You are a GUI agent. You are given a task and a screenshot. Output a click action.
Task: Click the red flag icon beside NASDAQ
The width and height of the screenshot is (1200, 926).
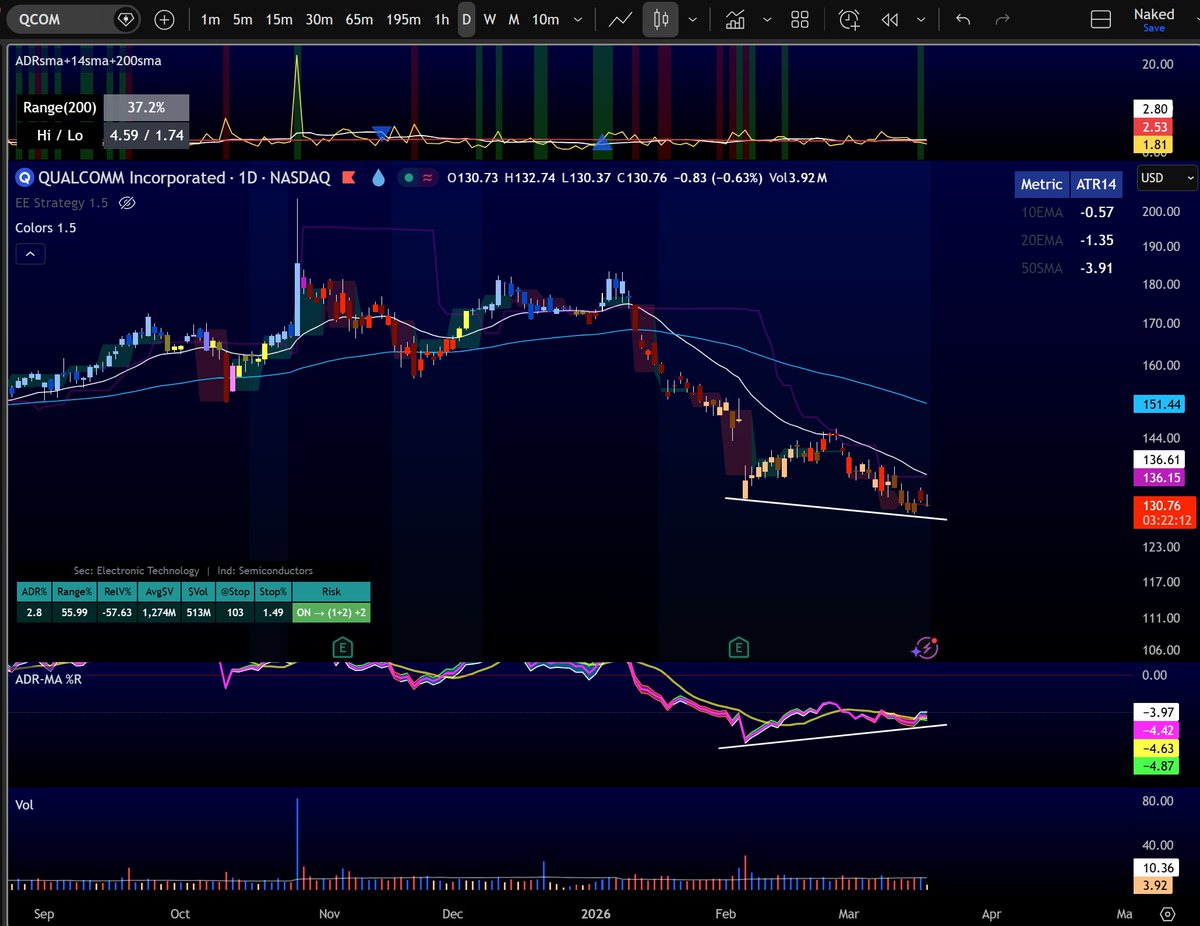coord(350,178)
